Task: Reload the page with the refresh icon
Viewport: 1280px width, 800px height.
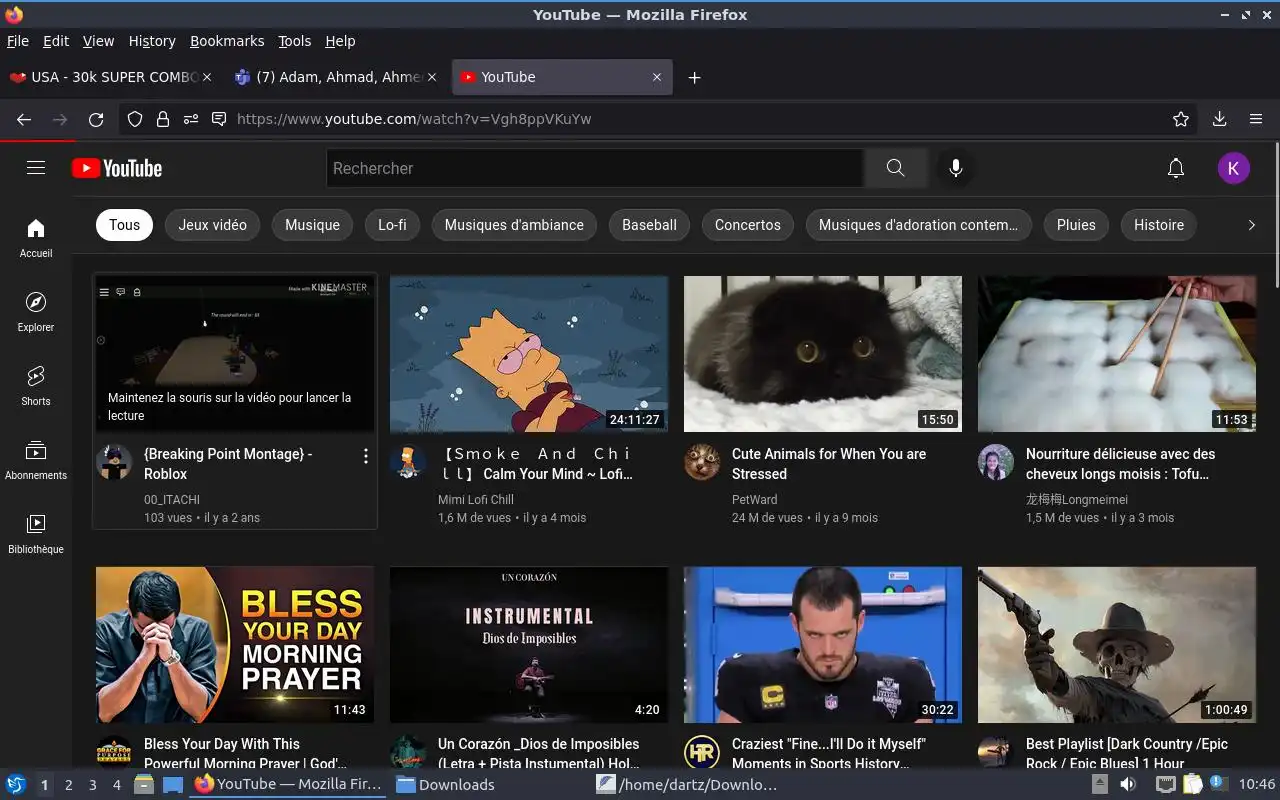Action: pyautogui.click(x=96, y=119)
